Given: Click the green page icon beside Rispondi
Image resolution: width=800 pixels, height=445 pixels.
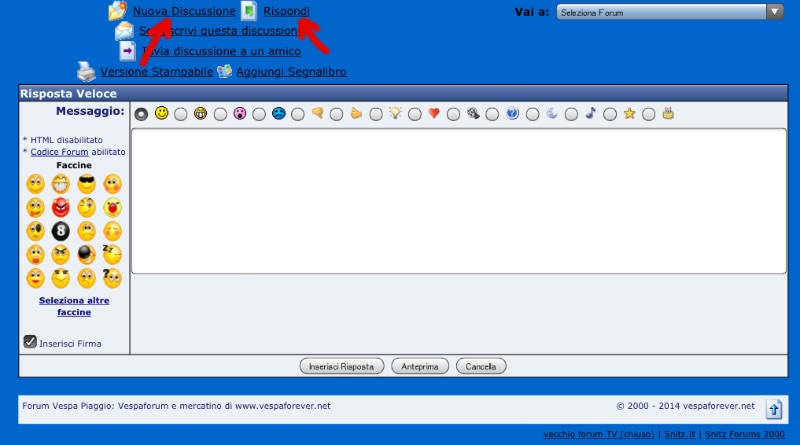Looking at the screenshot, I should coord(248,11).
